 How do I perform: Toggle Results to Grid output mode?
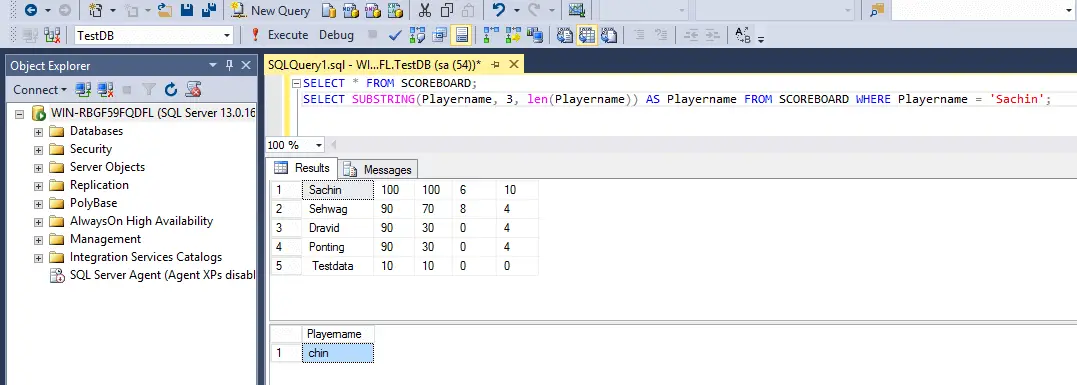coord(587,35)
